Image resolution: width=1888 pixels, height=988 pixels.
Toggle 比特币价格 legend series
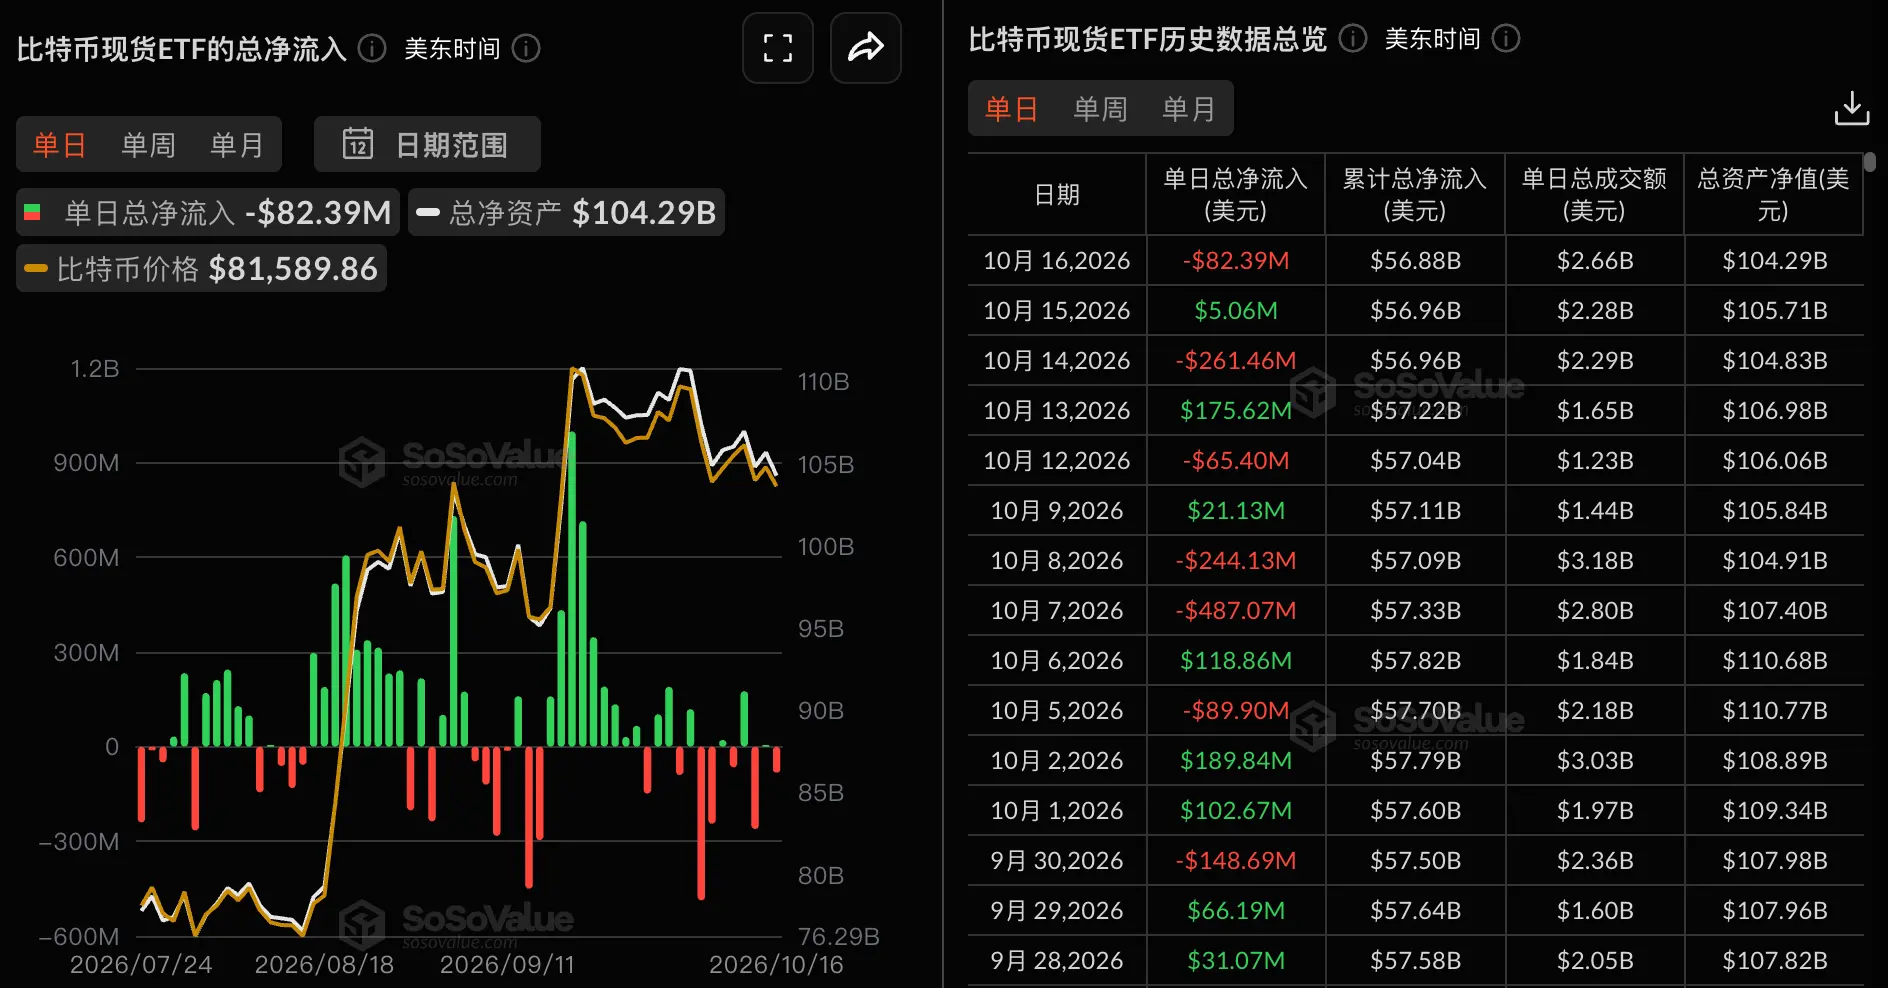pos(201,268)
